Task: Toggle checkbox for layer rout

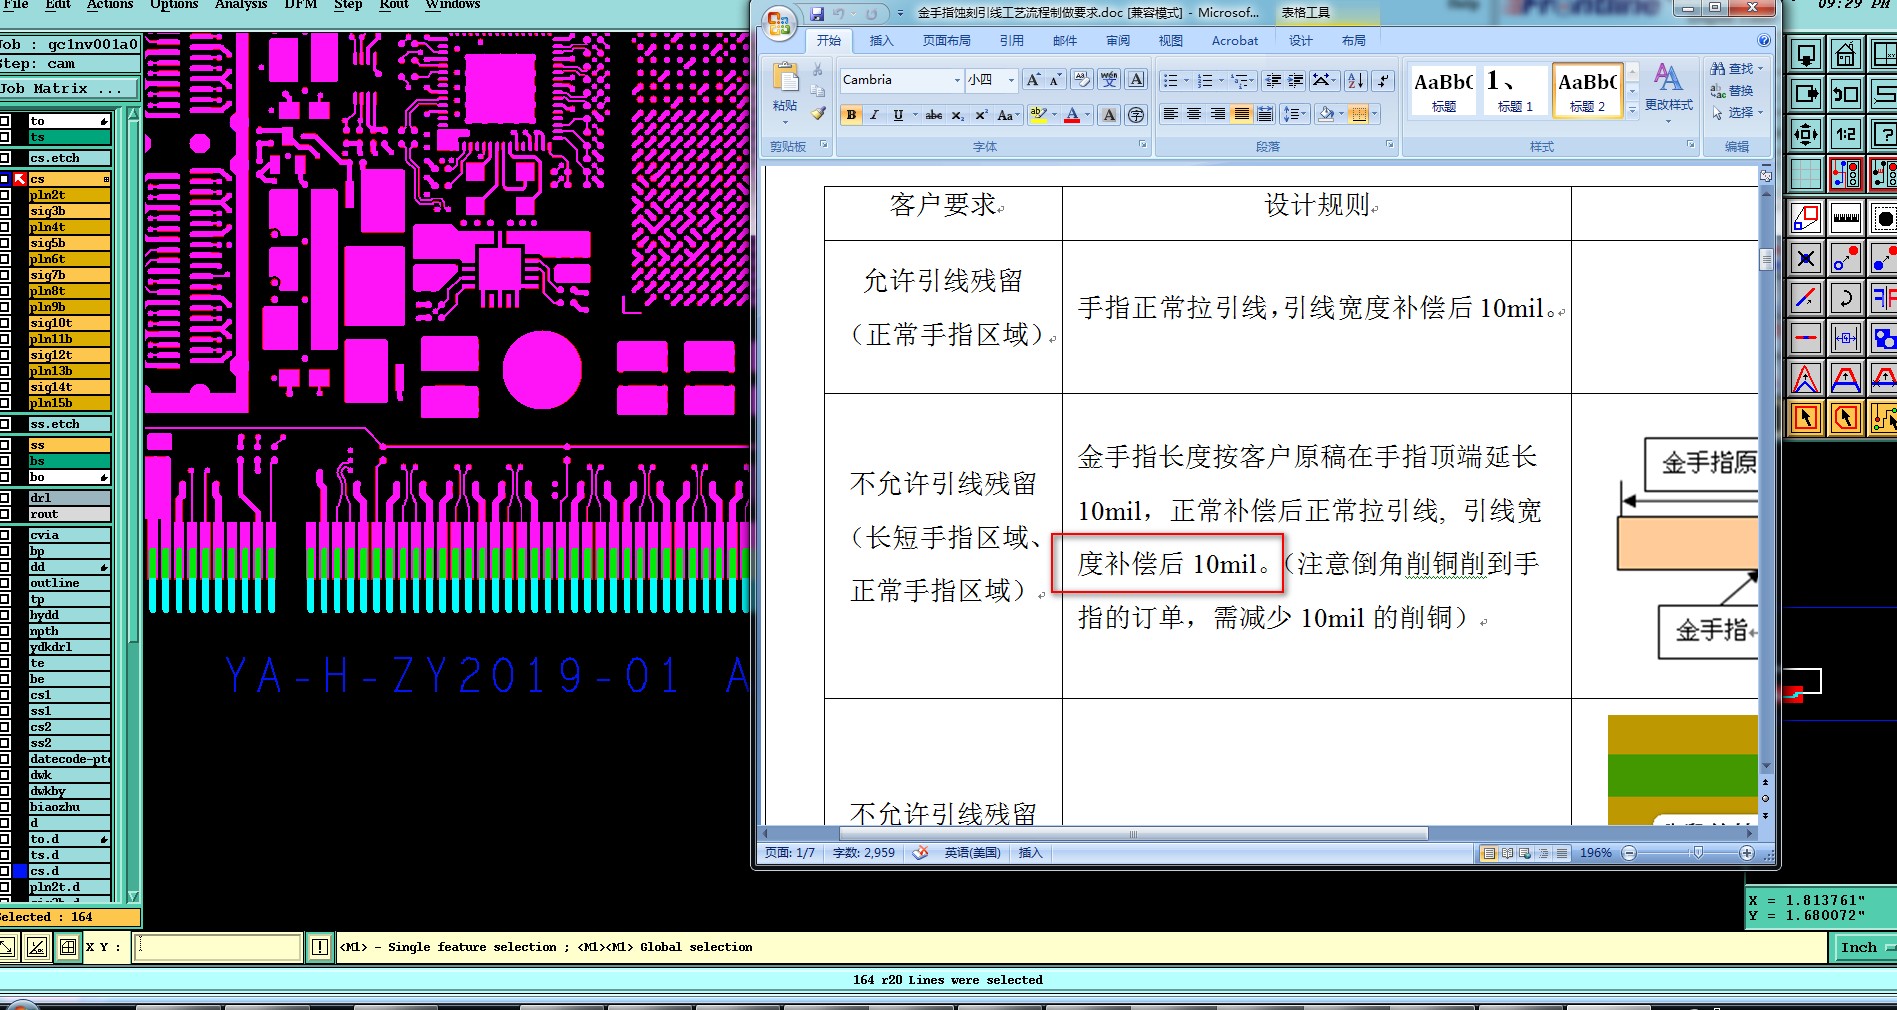Action: [5, 514]
